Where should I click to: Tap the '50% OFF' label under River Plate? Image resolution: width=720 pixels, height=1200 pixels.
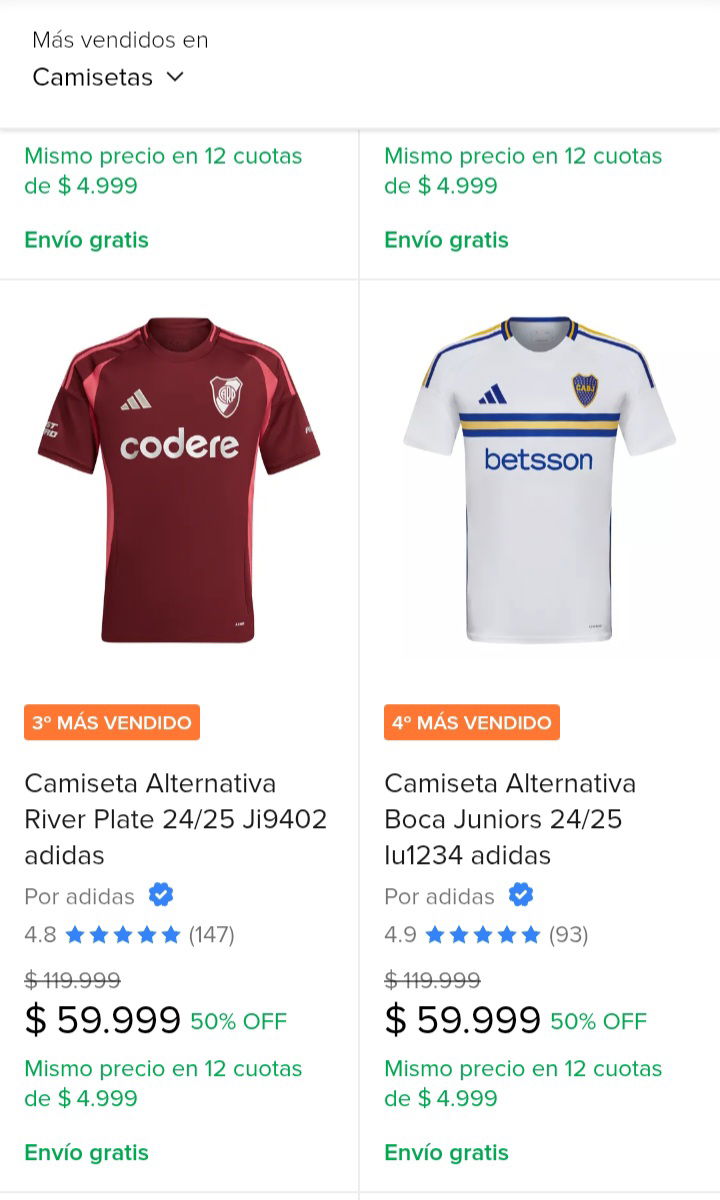[239, 1021]
